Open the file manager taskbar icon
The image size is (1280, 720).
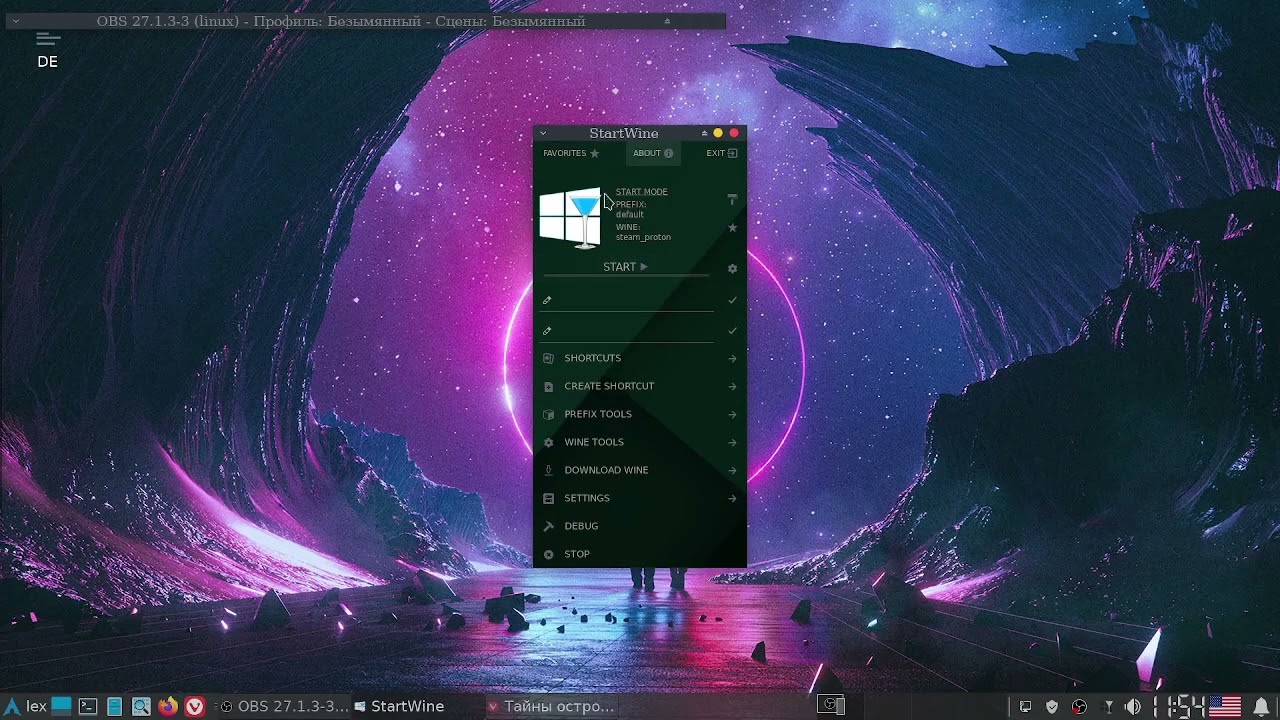click(114, 706)
